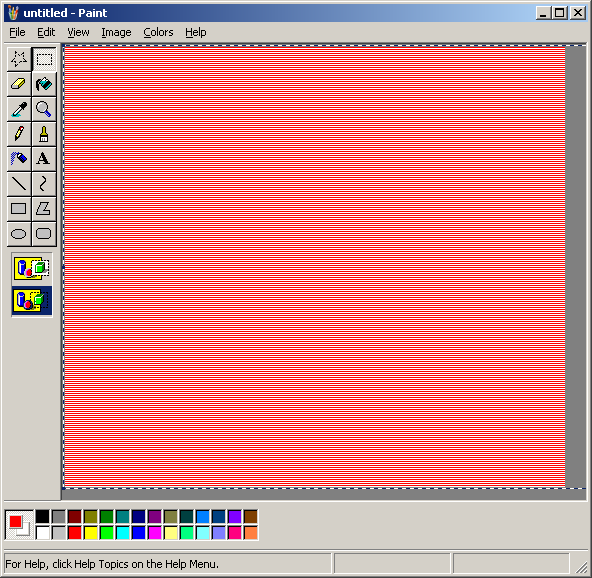Select the Ellipse tool

19,233
